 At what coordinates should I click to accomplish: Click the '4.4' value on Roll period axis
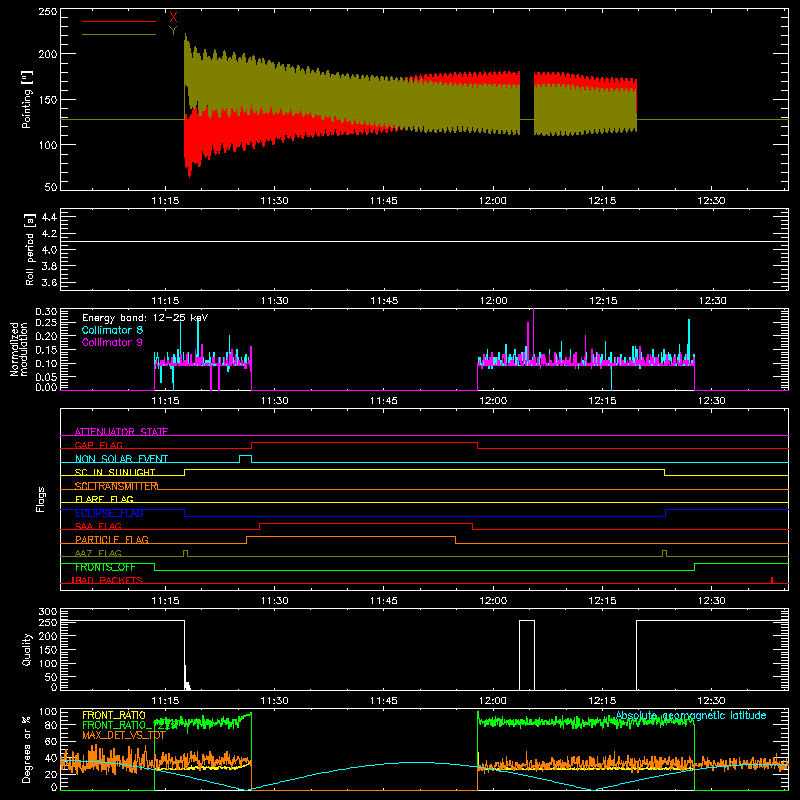tap(49, 217)
